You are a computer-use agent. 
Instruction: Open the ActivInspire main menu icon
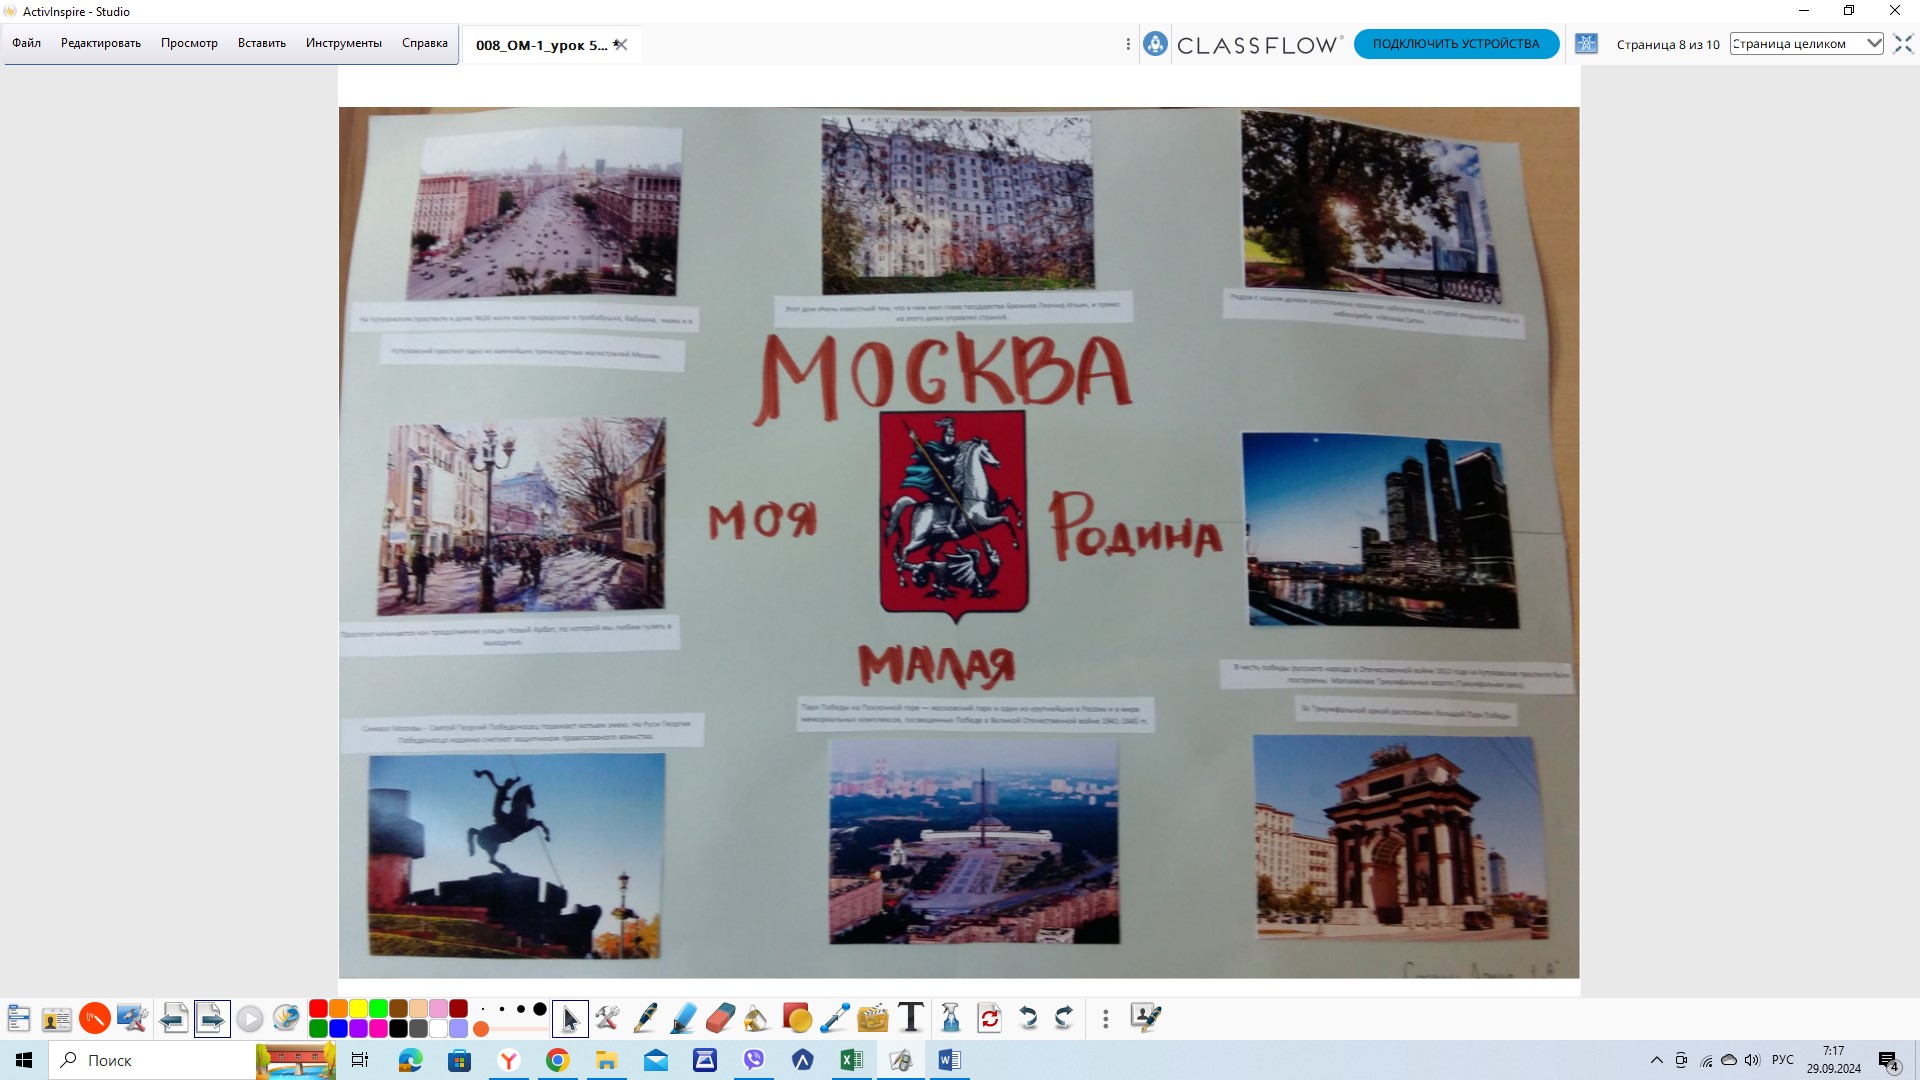click(x=19, y=1019)
